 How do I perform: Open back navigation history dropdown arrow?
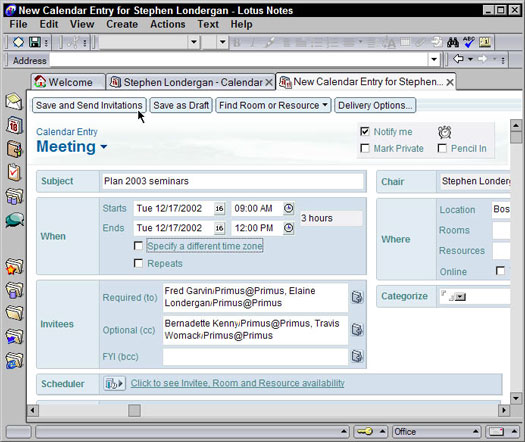coord(470,59)
